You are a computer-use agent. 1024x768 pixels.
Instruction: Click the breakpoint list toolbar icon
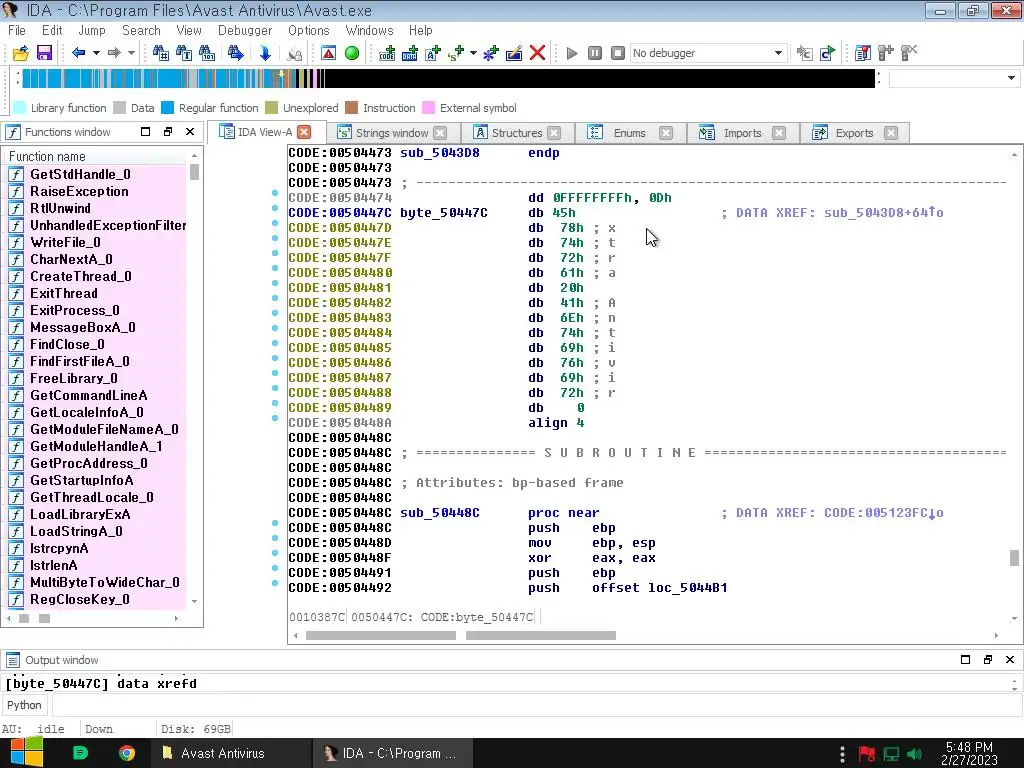click(x=863, y=53)
